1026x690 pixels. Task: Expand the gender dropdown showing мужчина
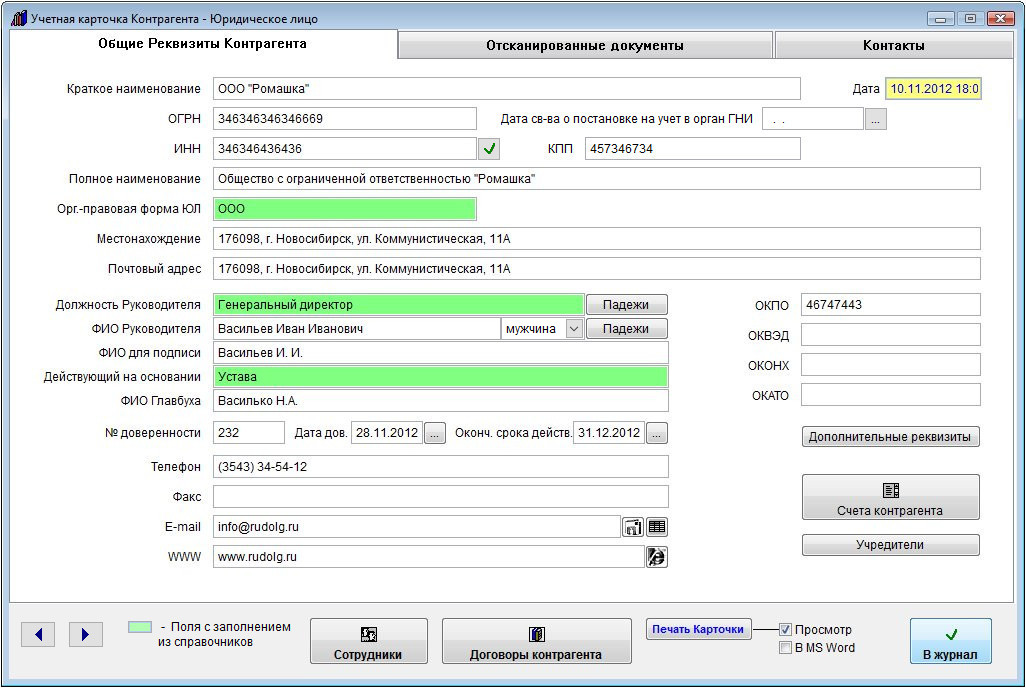pyautogui.click(x=574, y=328)
